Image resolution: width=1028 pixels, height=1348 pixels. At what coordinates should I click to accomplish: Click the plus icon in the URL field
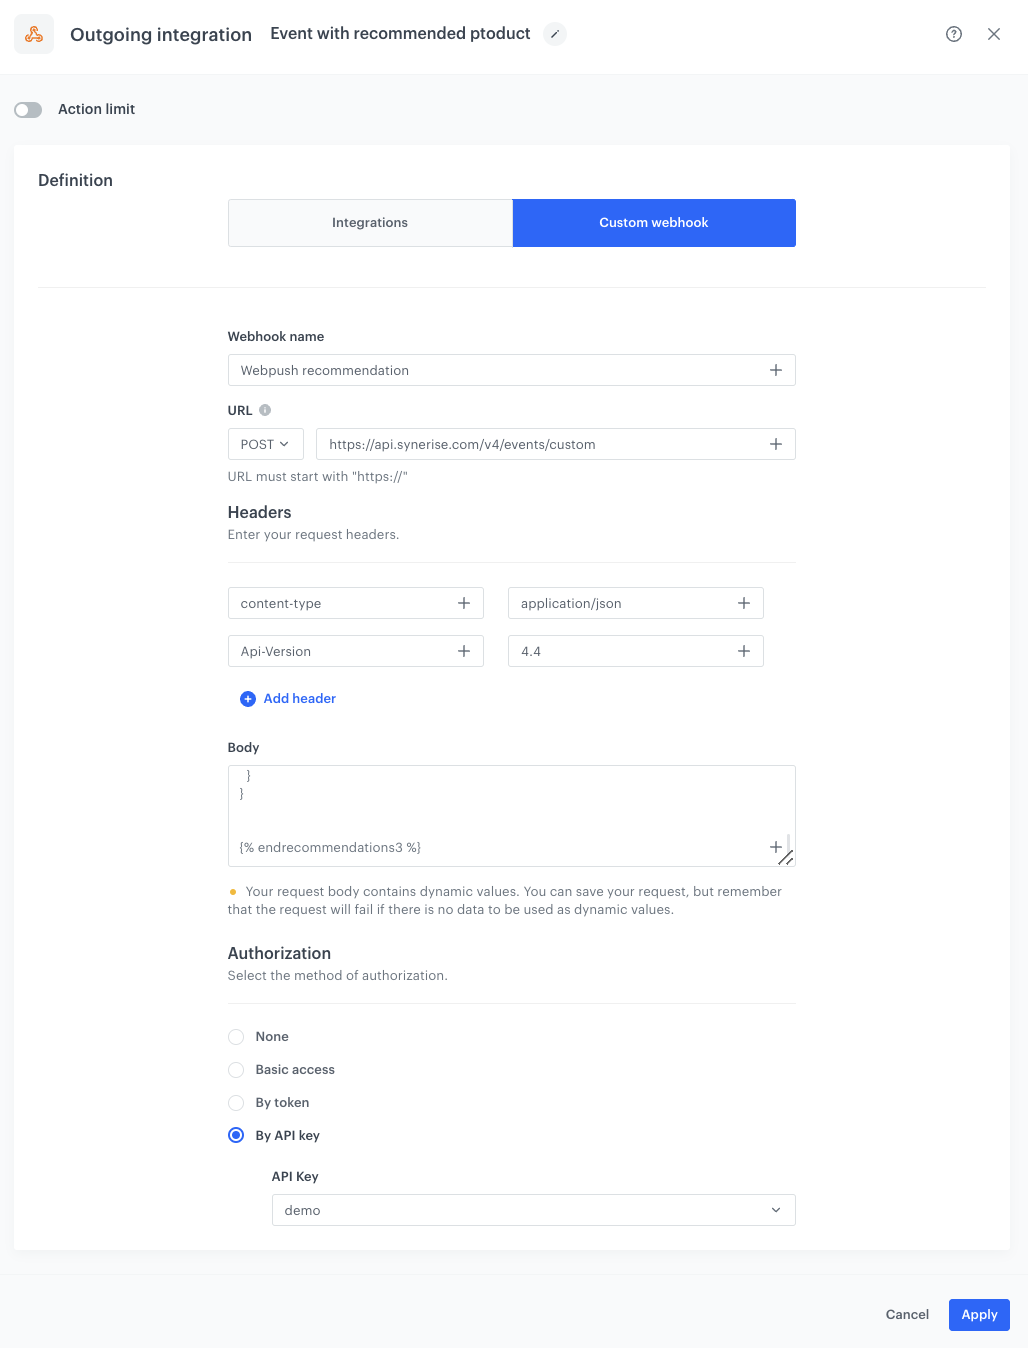pos(776,444)
